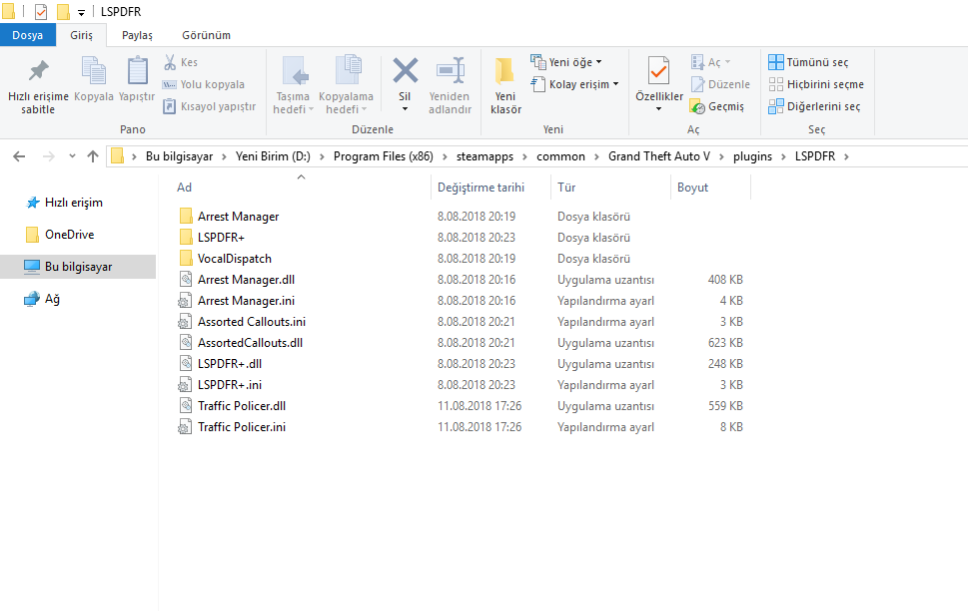Switch to the Görünüm ribbon tab
This screenshot has height=611, width=968.
pos(206,35)
